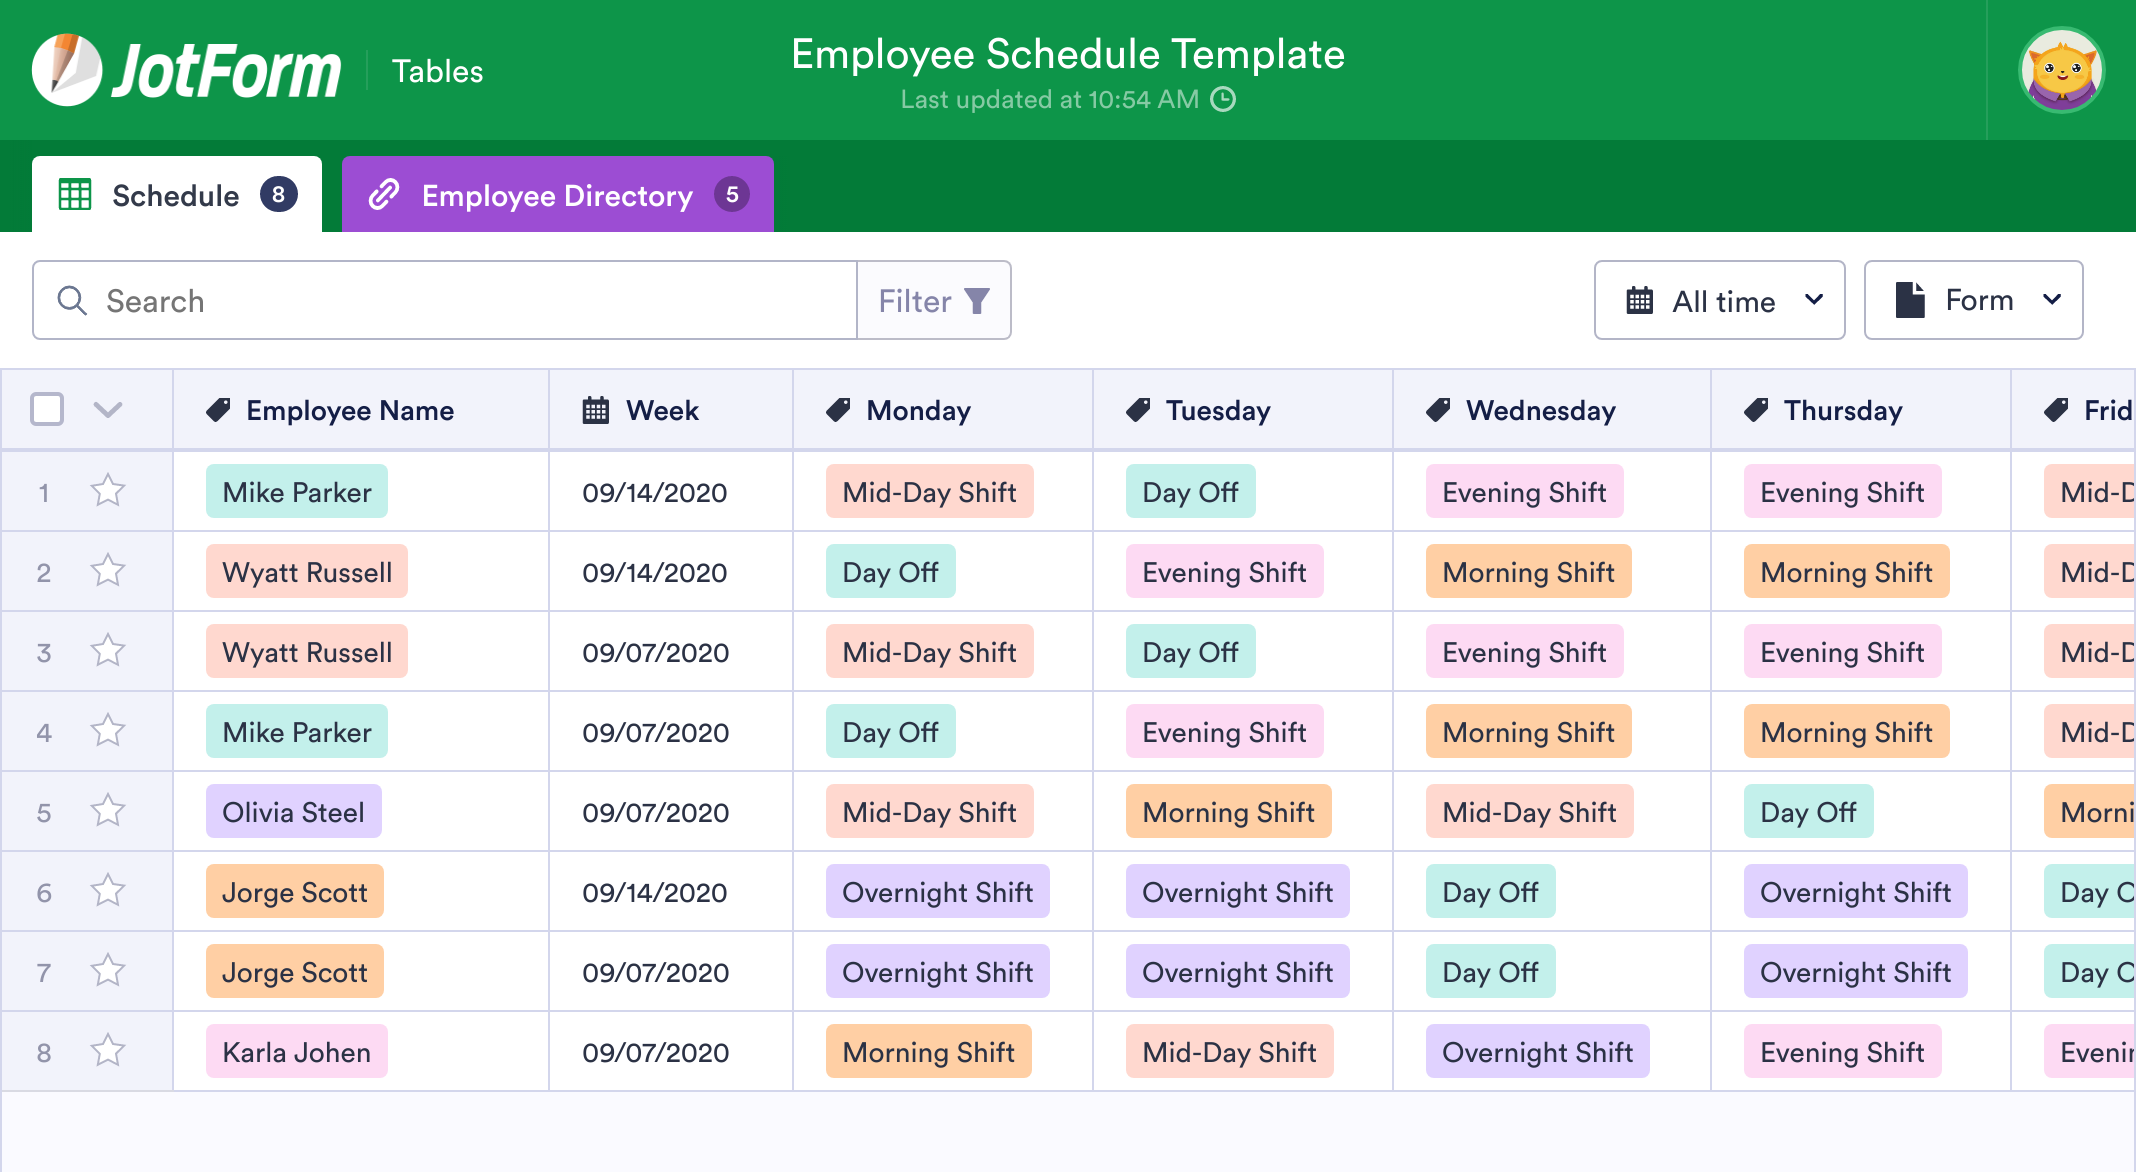This screenshot has height=1172, width=2136.
Task: Open the Form dropdown
Action: 1973,300
